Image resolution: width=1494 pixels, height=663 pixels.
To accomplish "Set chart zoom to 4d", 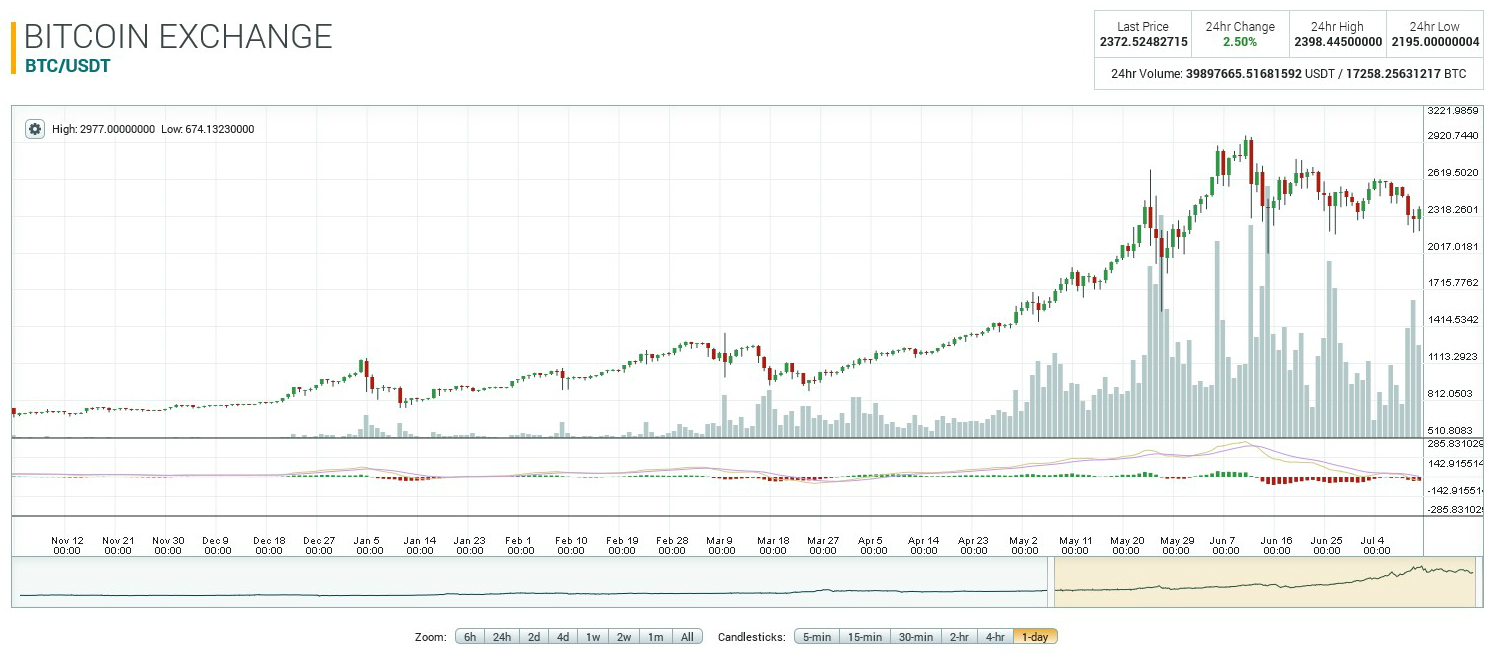I will [563, 637].
